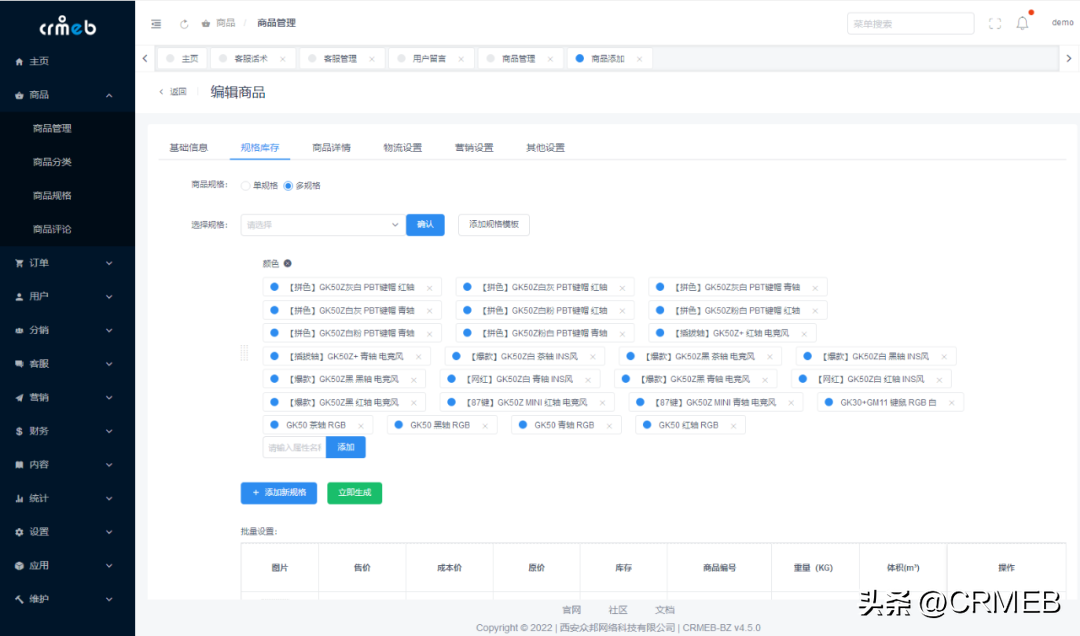Open the 主页 page tab
1080x636 pixels.
tap(183, 59)
